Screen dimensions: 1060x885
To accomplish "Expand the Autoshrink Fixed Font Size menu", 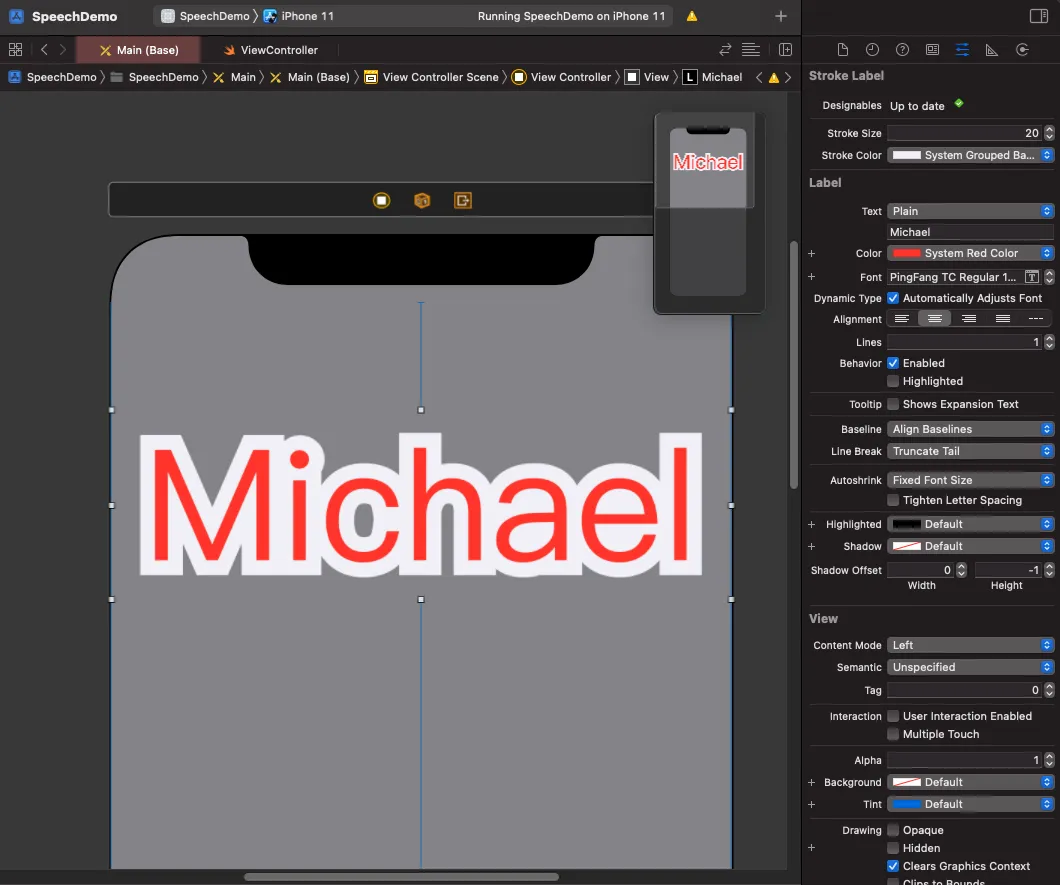I will click(x=970, y=480).
